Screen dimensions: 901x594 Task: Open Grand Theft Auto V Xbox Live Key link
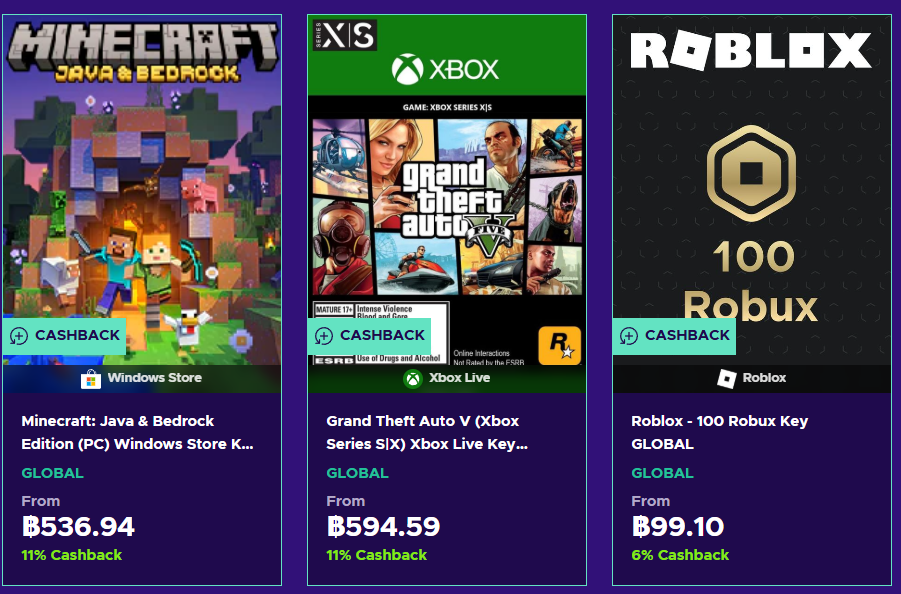coord(427,432)
